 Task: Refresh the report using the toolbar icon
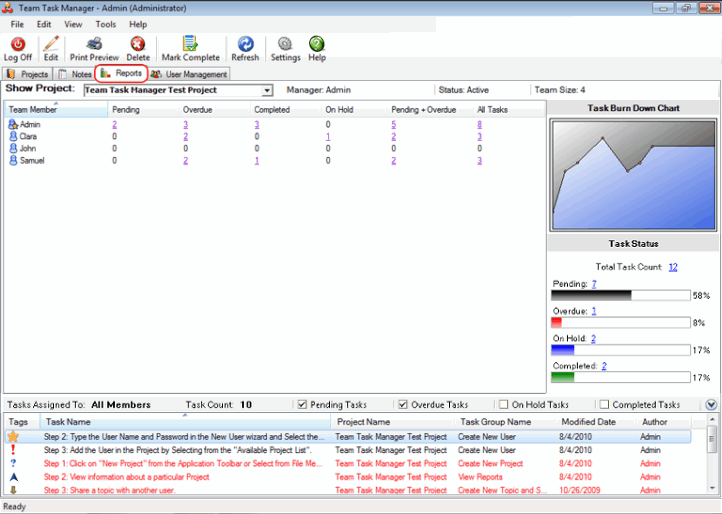point(245,45)
